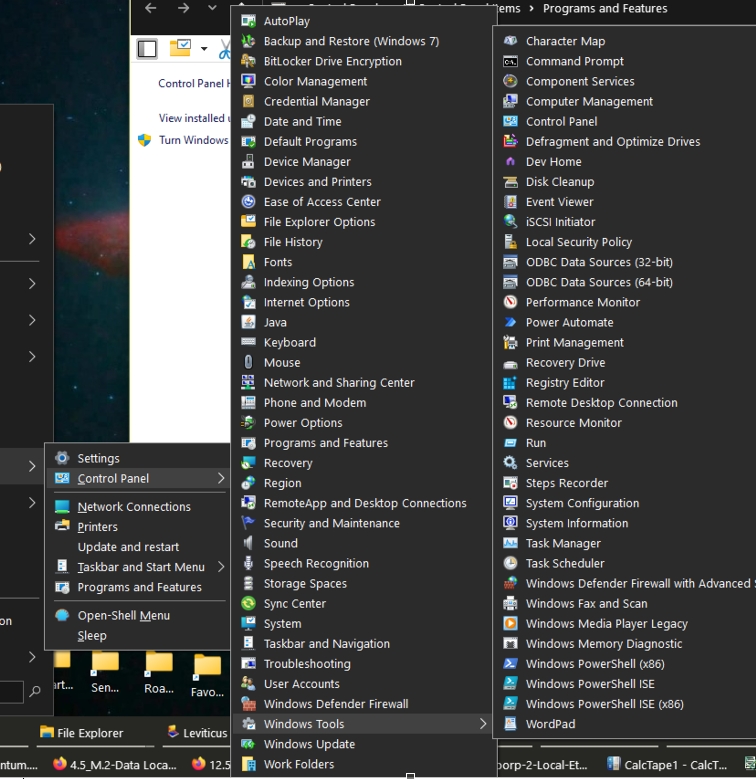The width and height of the screenshot is (756, 779).
Task: Open File Explorer taskbar button
Action: click(x=82, y=733)
